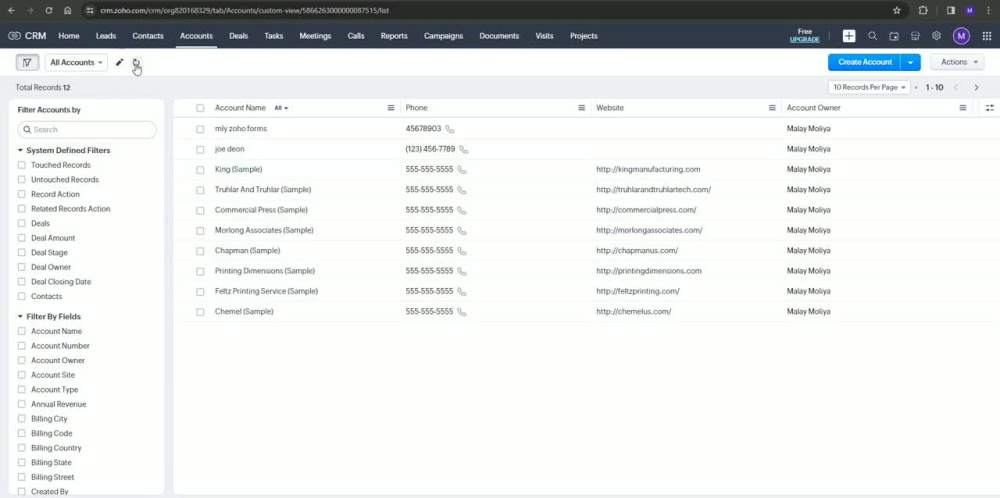
Task: Open the marketplace store icon
Action: click(x=915, y=36)
